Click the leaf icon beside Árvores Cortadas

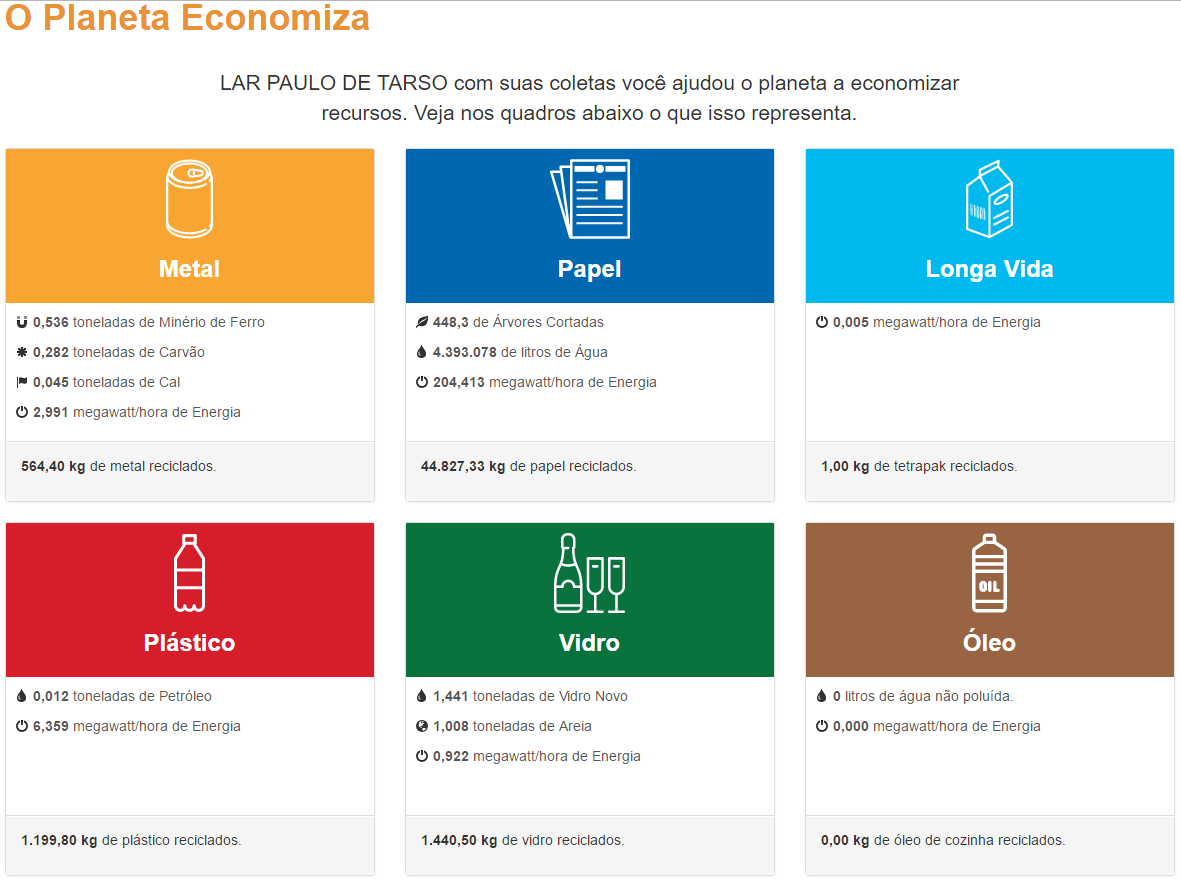point(422,322)
